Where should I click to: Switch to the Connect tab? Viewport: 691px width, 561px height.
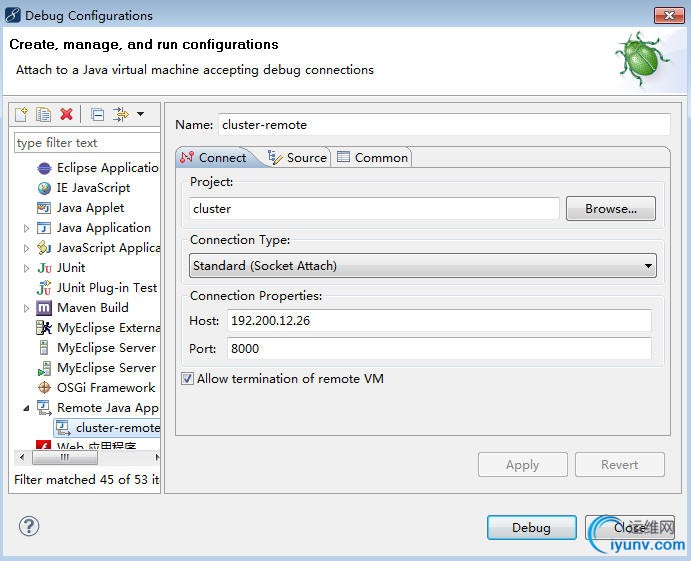pos(214,158)
